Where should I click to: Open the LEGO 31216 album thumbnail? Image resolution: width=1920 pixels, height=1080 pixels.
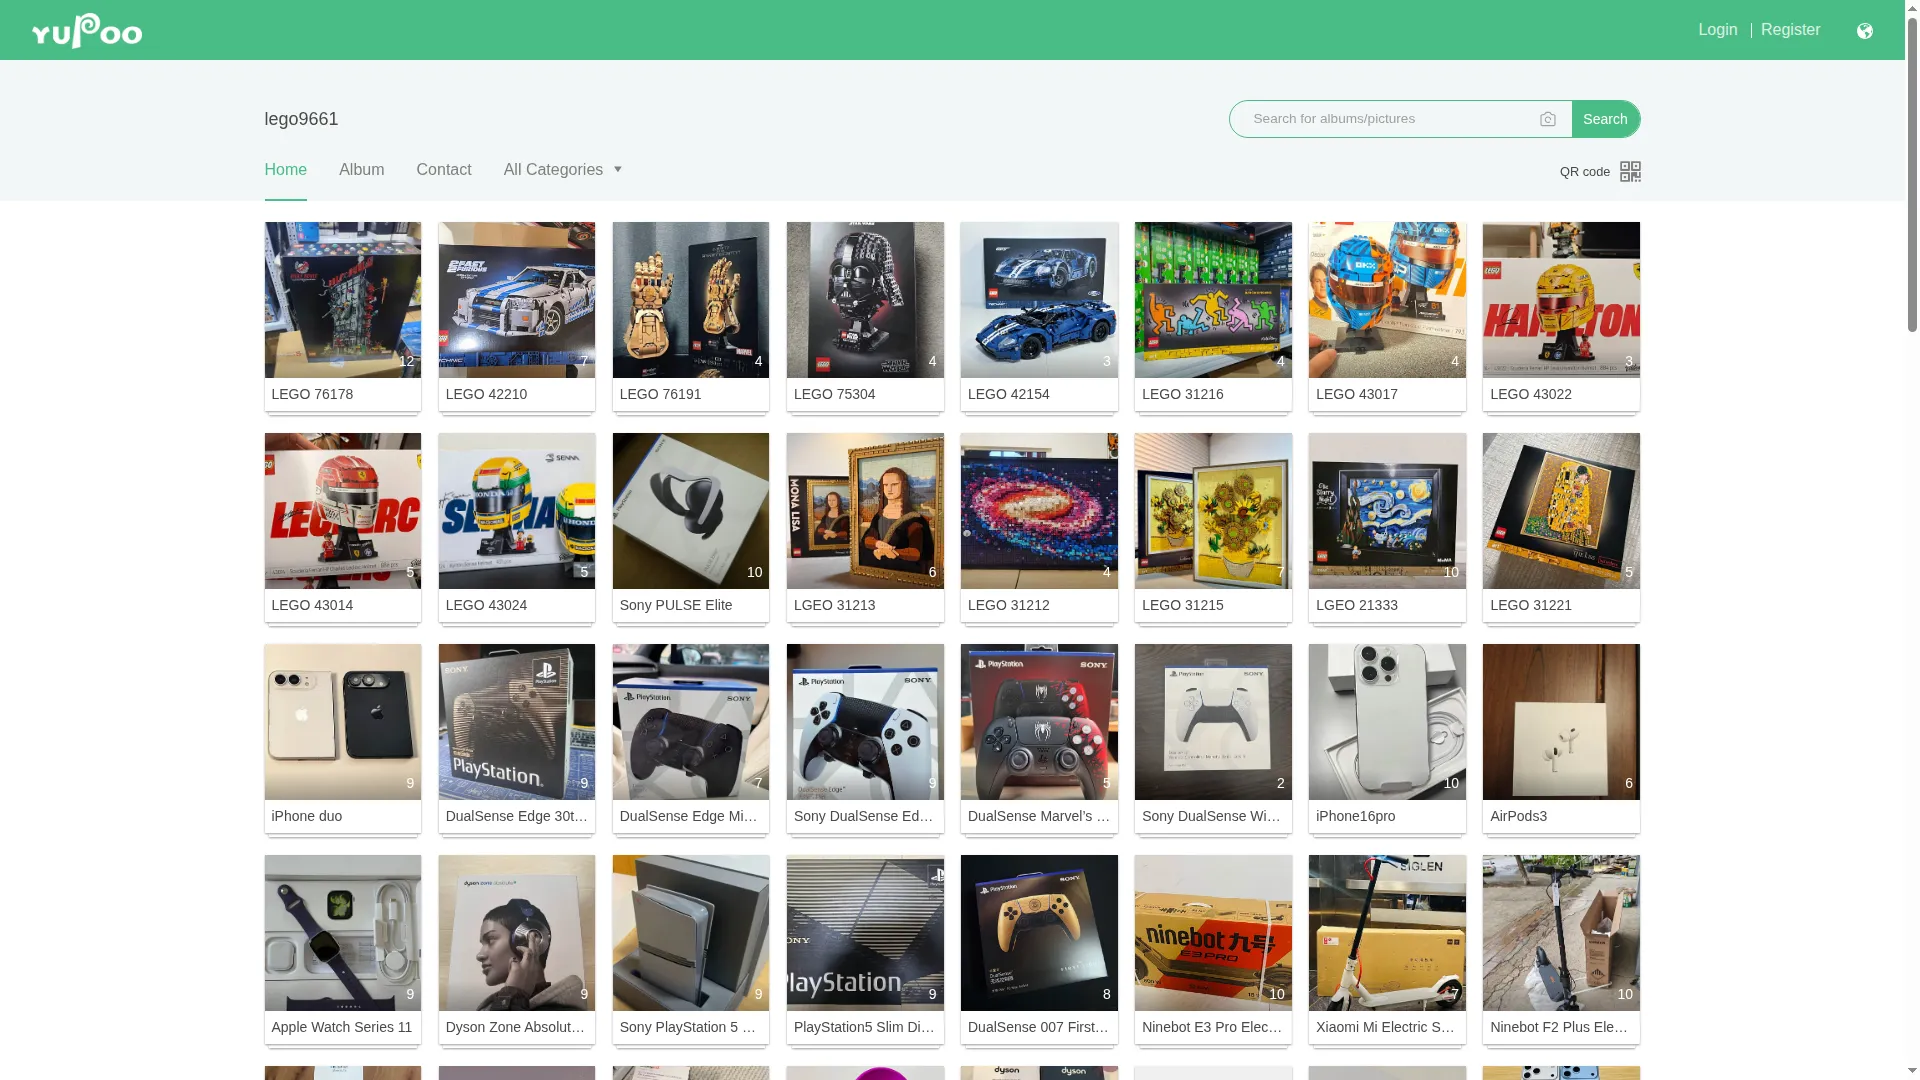point(1213,300)
